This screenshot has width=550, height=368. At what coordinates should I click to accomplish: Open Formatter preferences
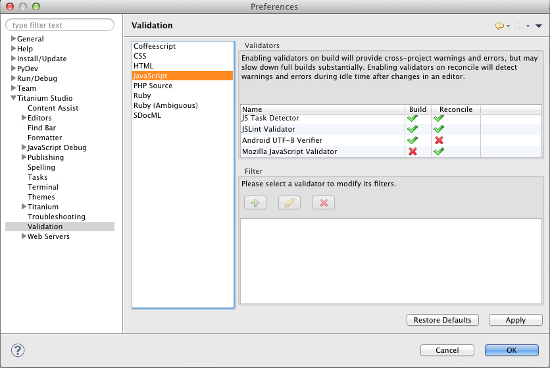(x=45, y=138)
